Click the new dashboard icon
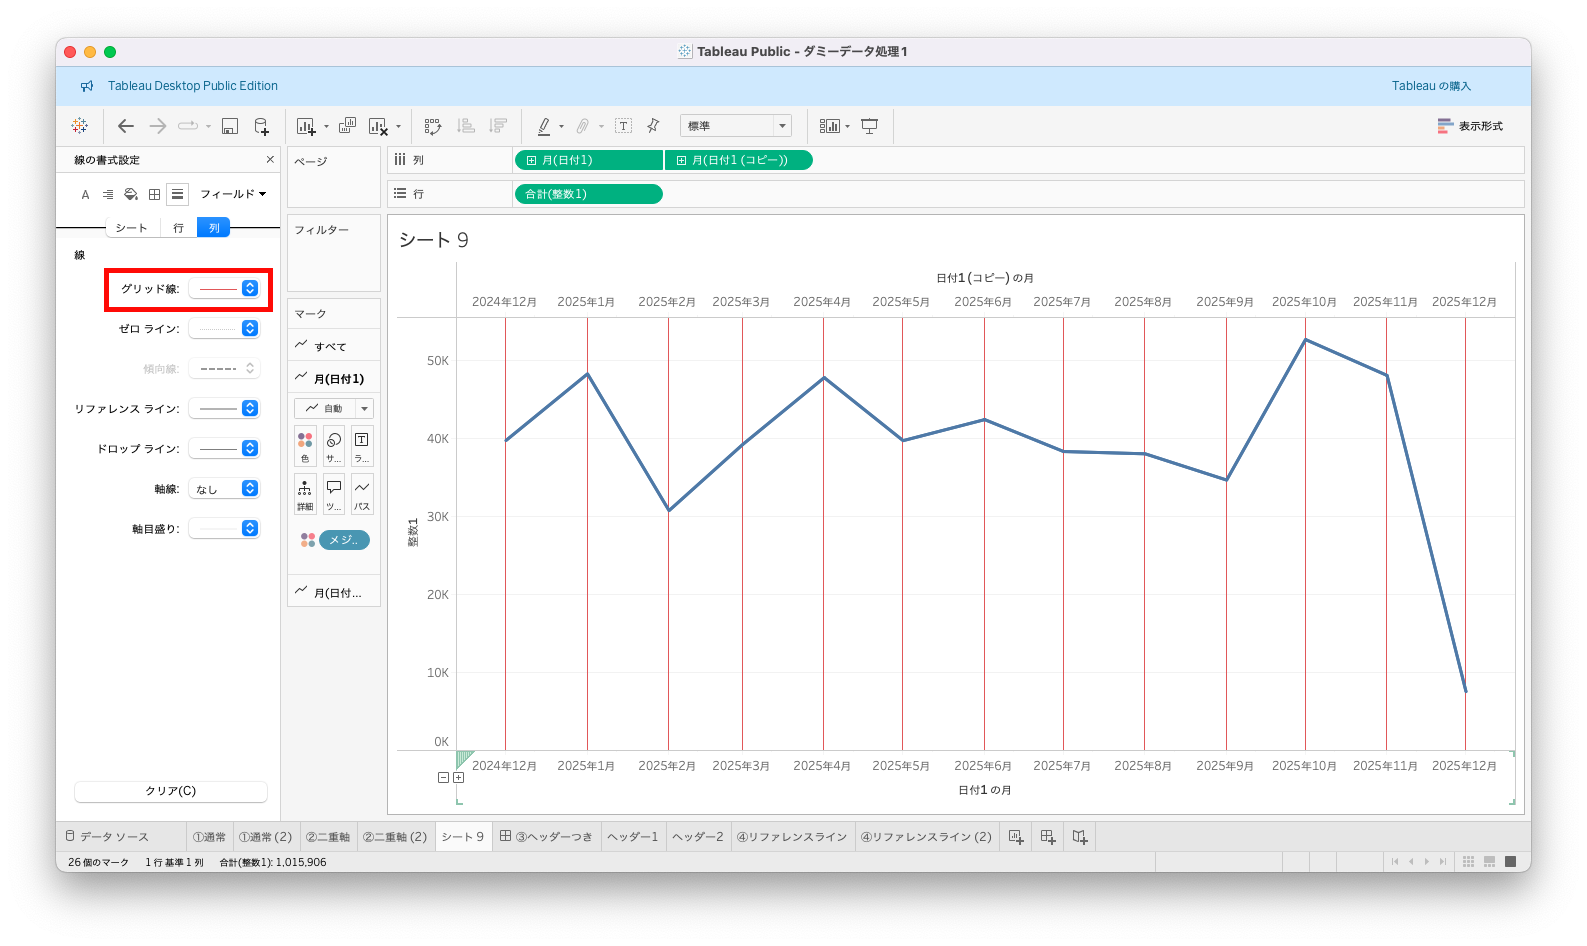 click(x=1047, y=837)
